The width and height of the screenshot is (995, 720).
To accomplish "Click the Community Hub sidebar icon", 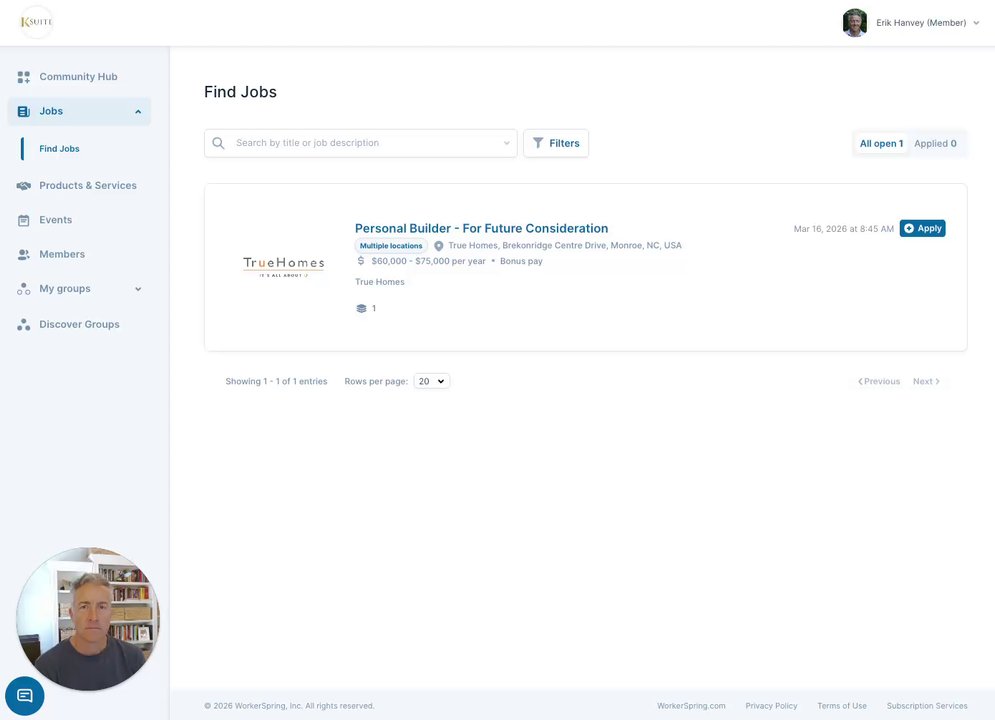I will pos(24,77).
